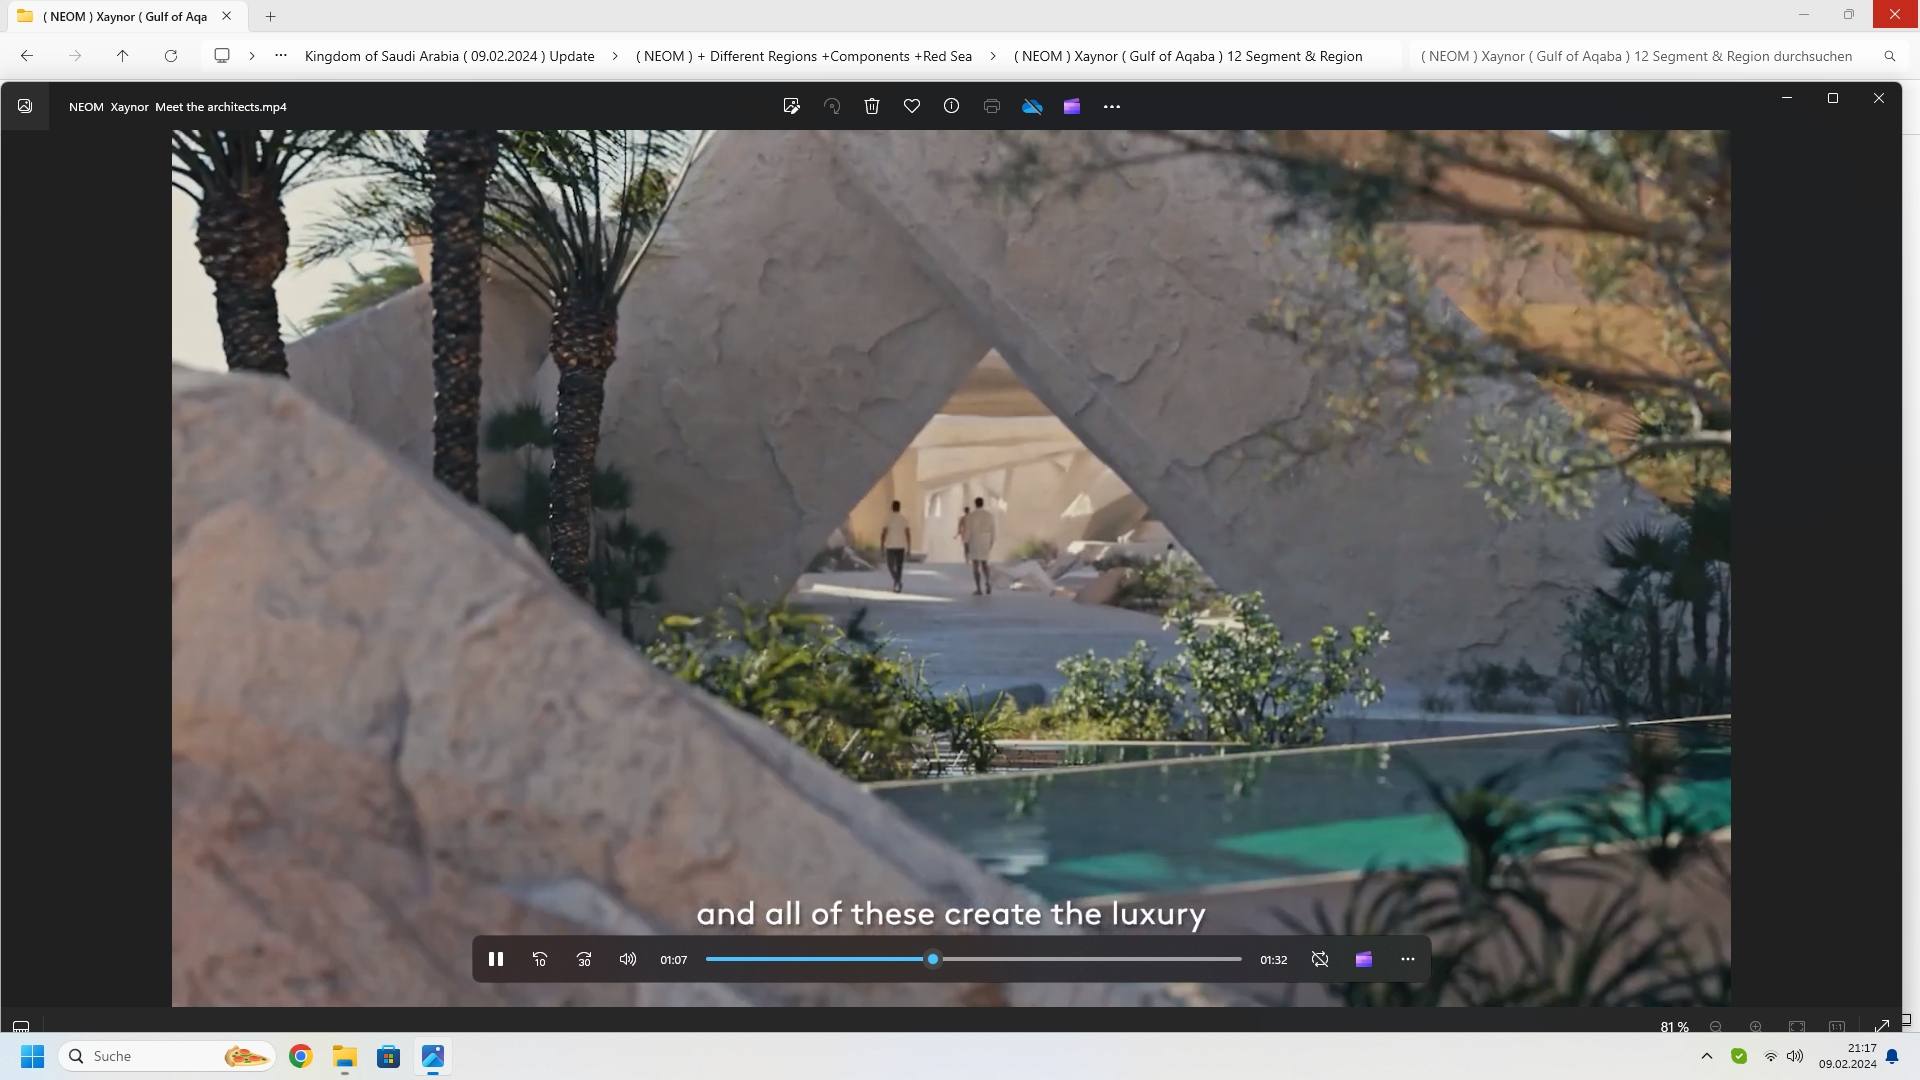Toggle the filmstrip icon at bottom left
Screen dimensions: 1920x1080
21,1026
